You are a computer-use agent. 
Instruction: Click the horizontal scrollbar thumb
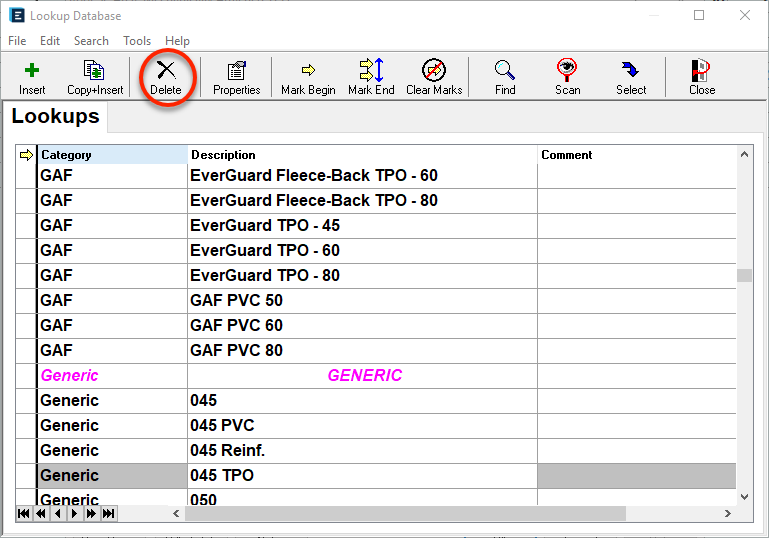[x=405, y=513]
